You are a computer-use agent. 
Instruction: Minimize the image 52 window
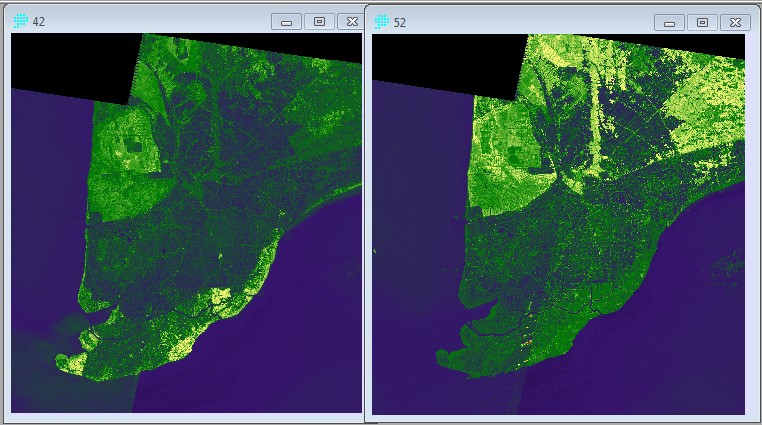(x=669, y=22)
